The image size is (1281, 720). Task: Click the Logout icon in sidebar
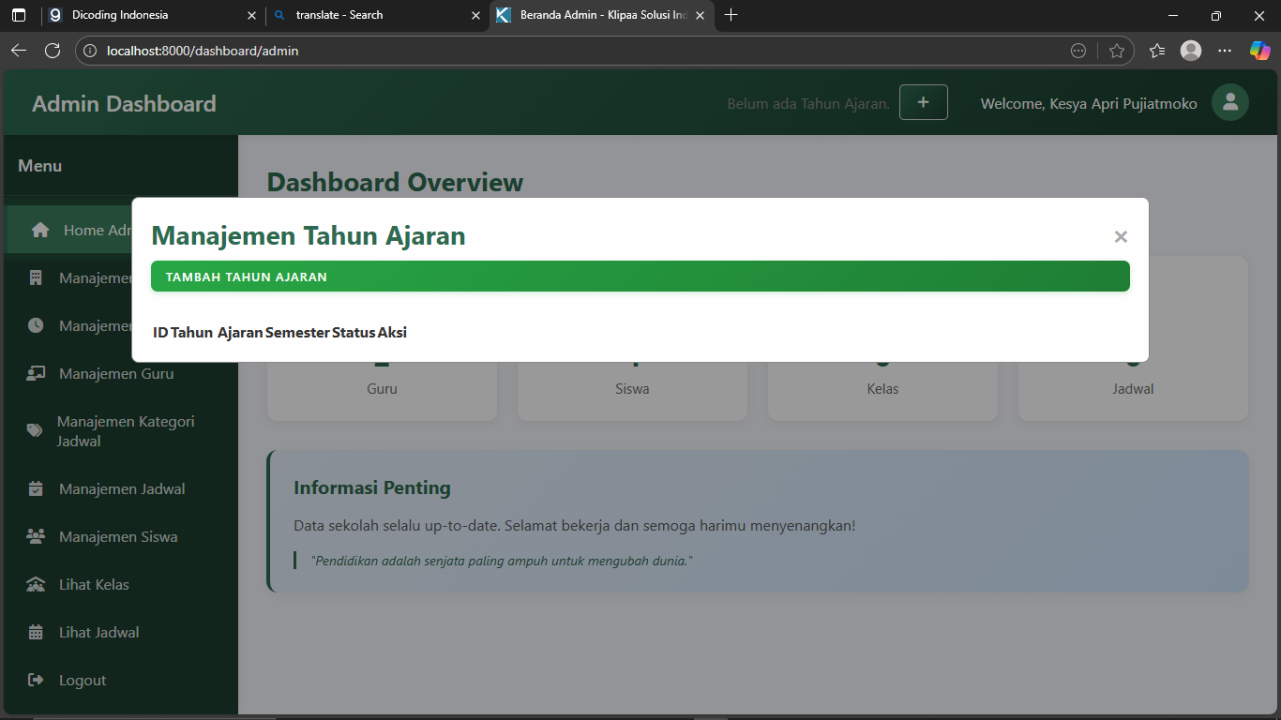click(36, 680)
